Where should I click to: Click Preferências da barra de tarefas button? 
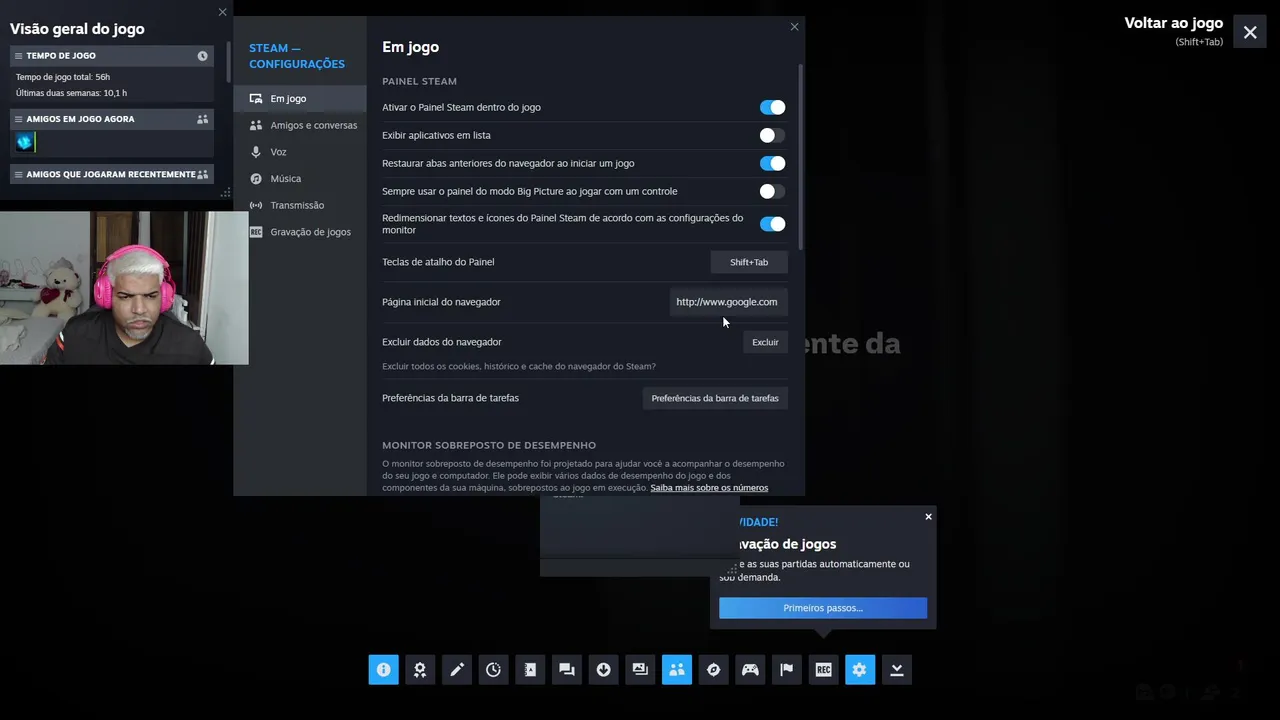[x=715, y=398]
